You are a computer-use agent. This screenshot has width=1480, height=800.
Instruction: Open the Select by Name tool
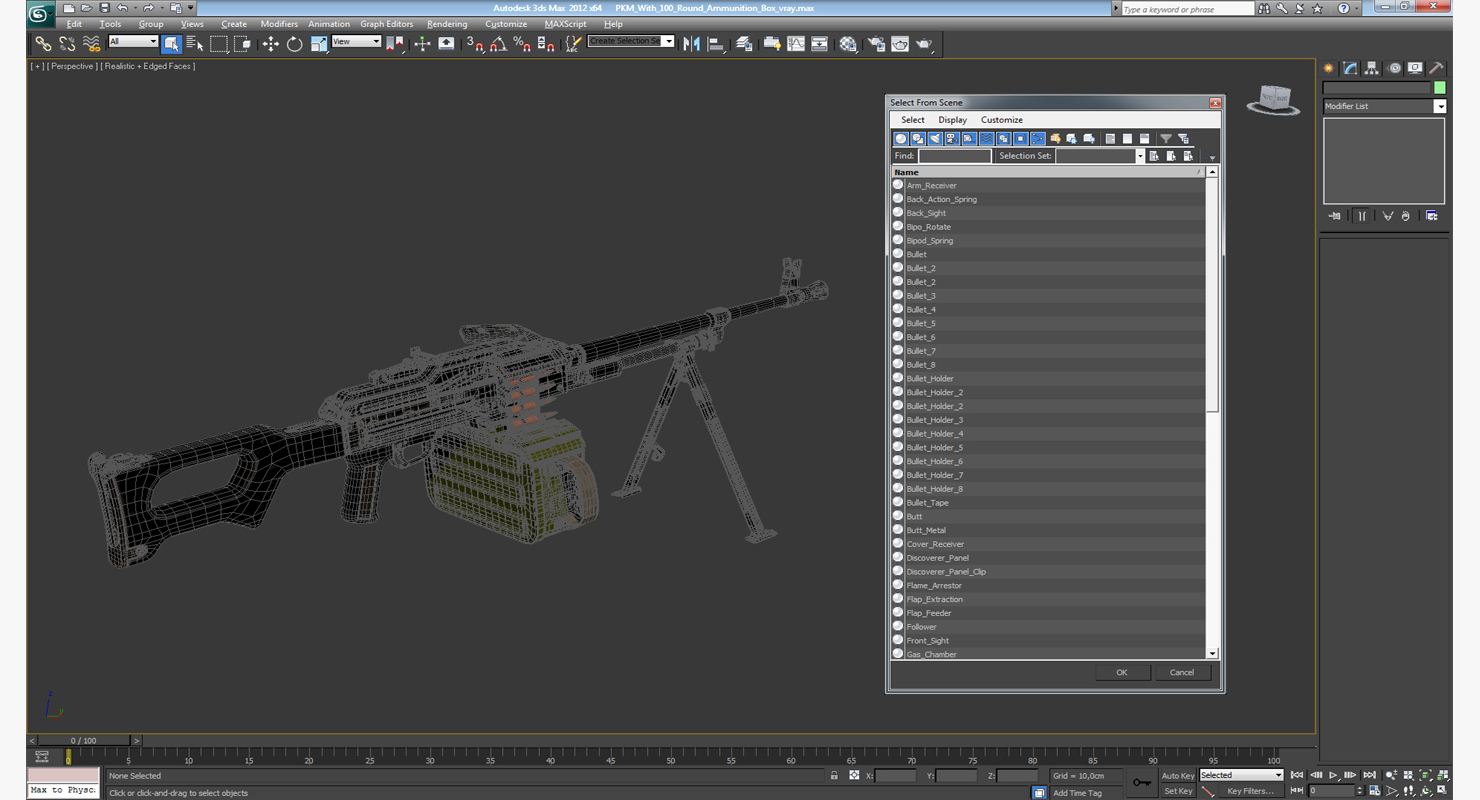195,44
